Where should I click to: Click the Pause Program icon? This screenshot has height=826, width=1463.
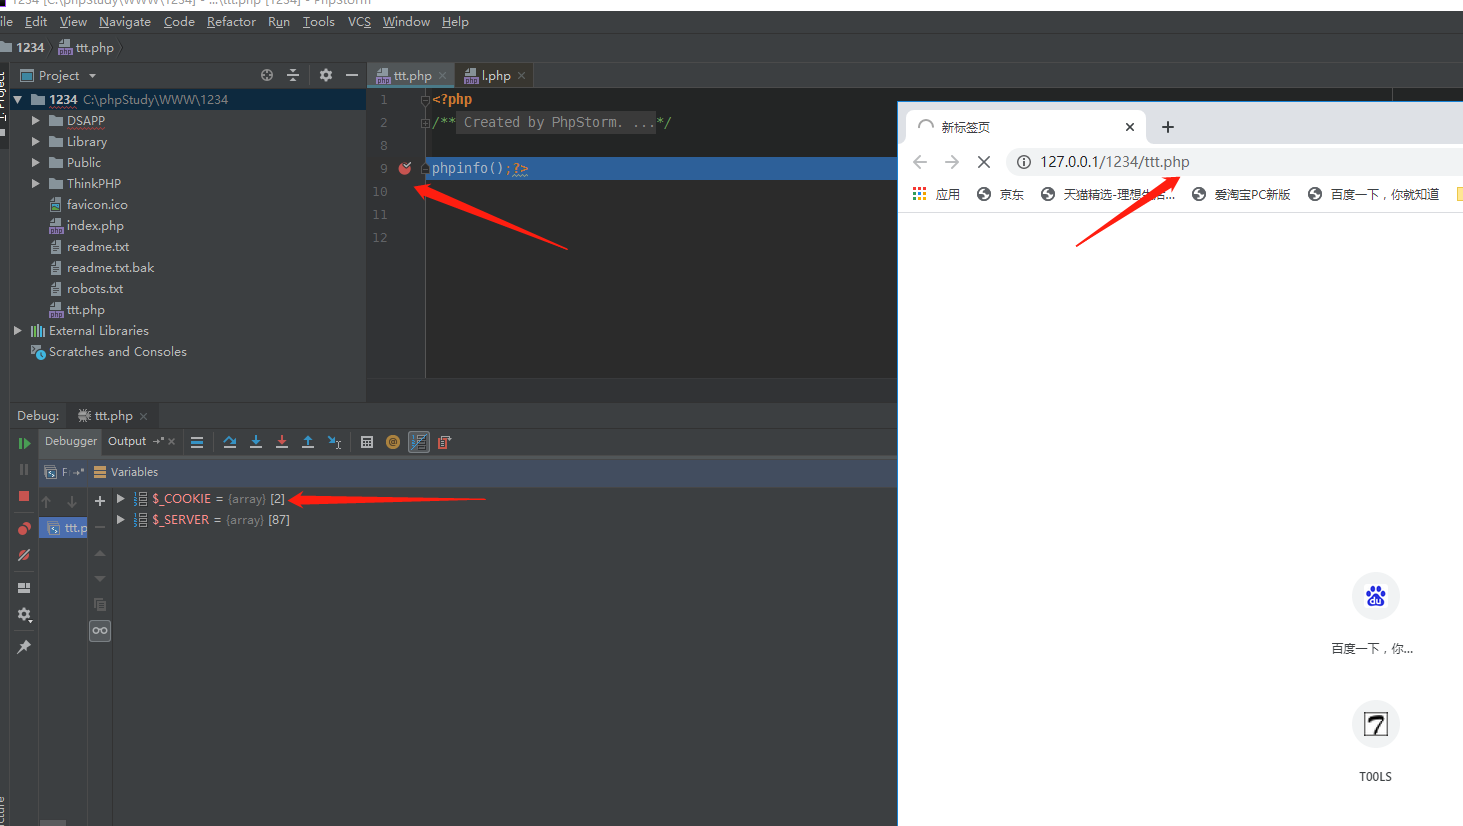click(24, 469)
